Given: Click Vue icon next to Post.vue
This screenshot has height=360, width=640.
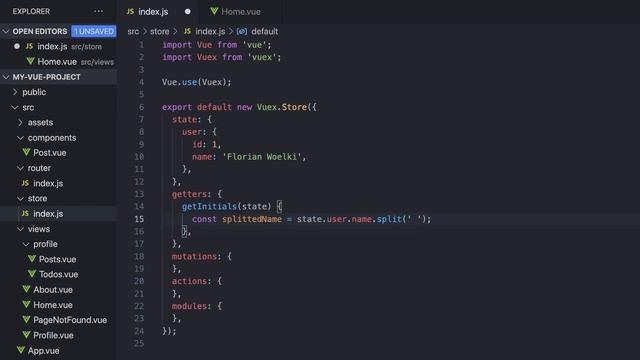Looking at the screenshot, I should (x=26, y=152).
